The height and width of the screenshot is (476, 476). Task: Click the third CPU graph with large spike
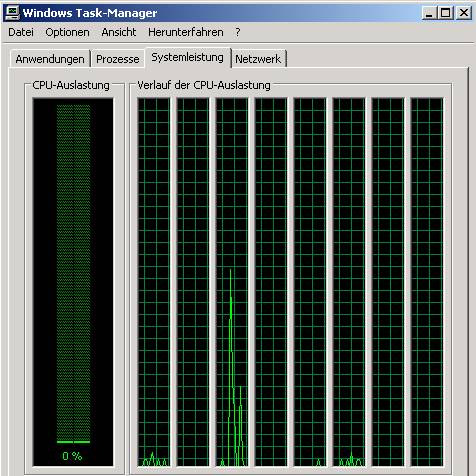tap(232, 282)
